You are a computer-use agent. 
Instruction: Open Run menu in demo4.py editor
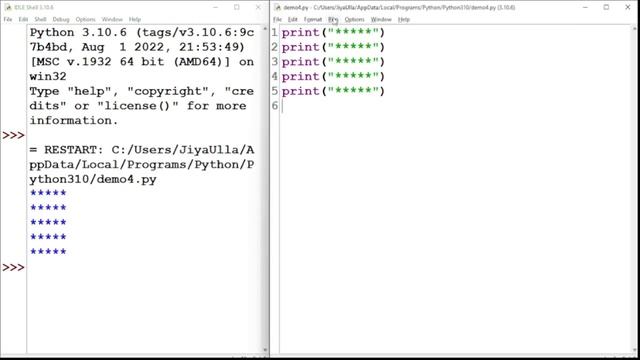(333, 19)
